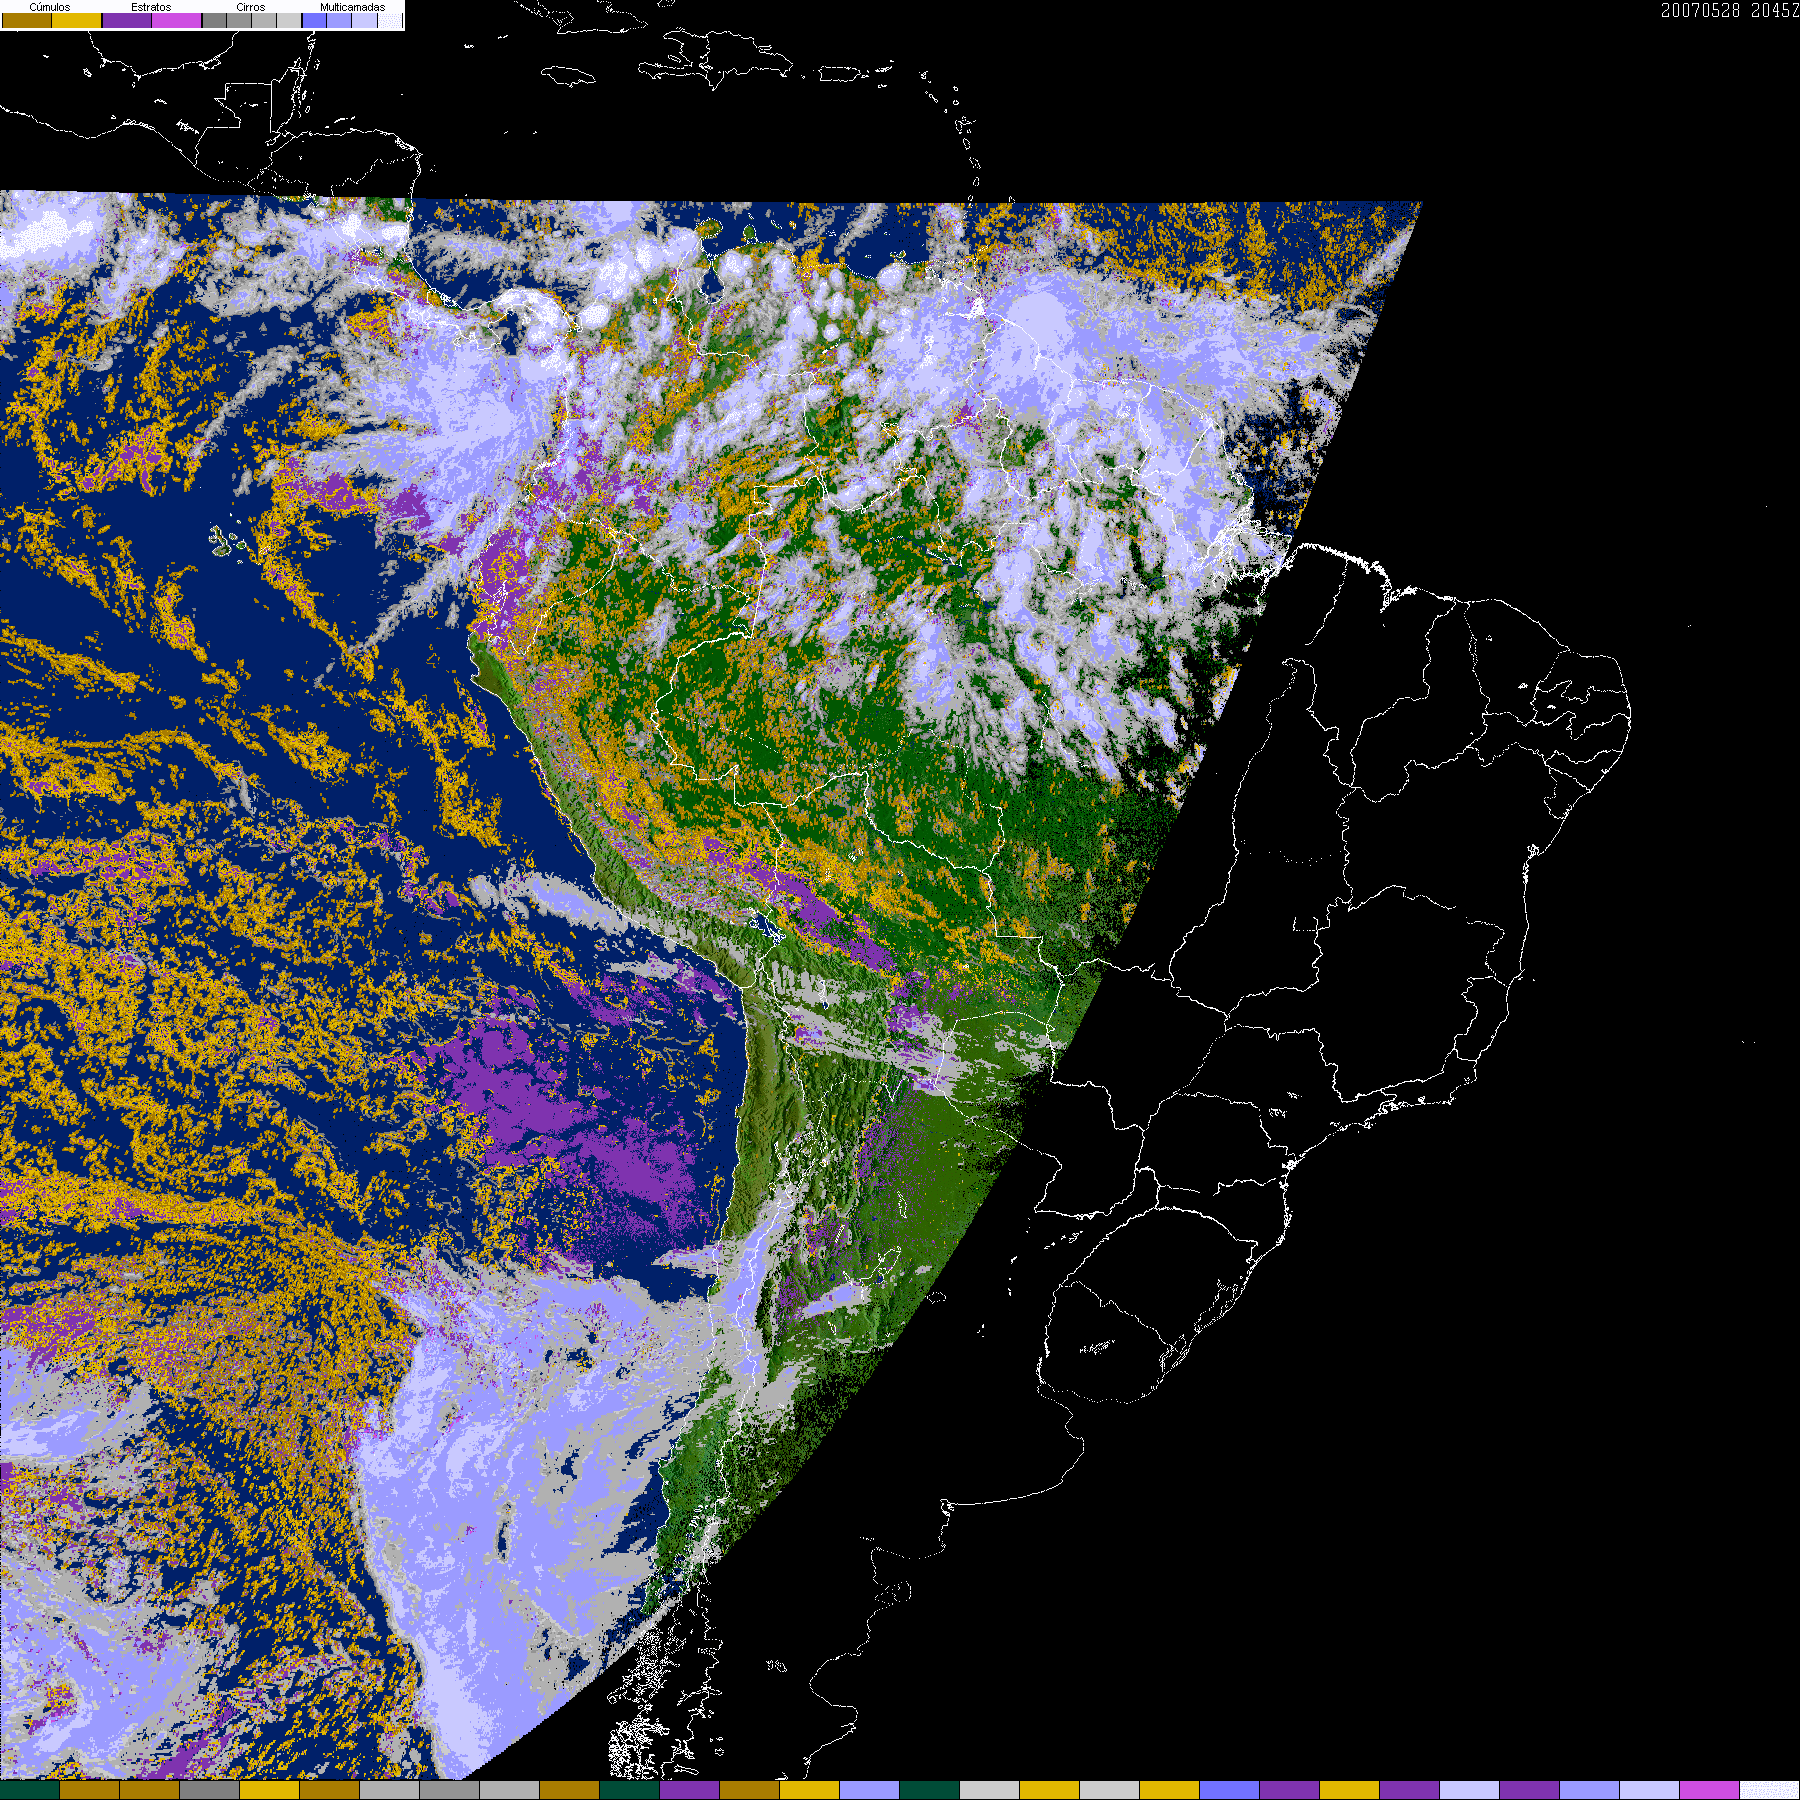The height and width of the screenshot is (1800, 1800).
Task: Select the lightest gray Cirros legend swatch
Action: click(x=289, y=20)
